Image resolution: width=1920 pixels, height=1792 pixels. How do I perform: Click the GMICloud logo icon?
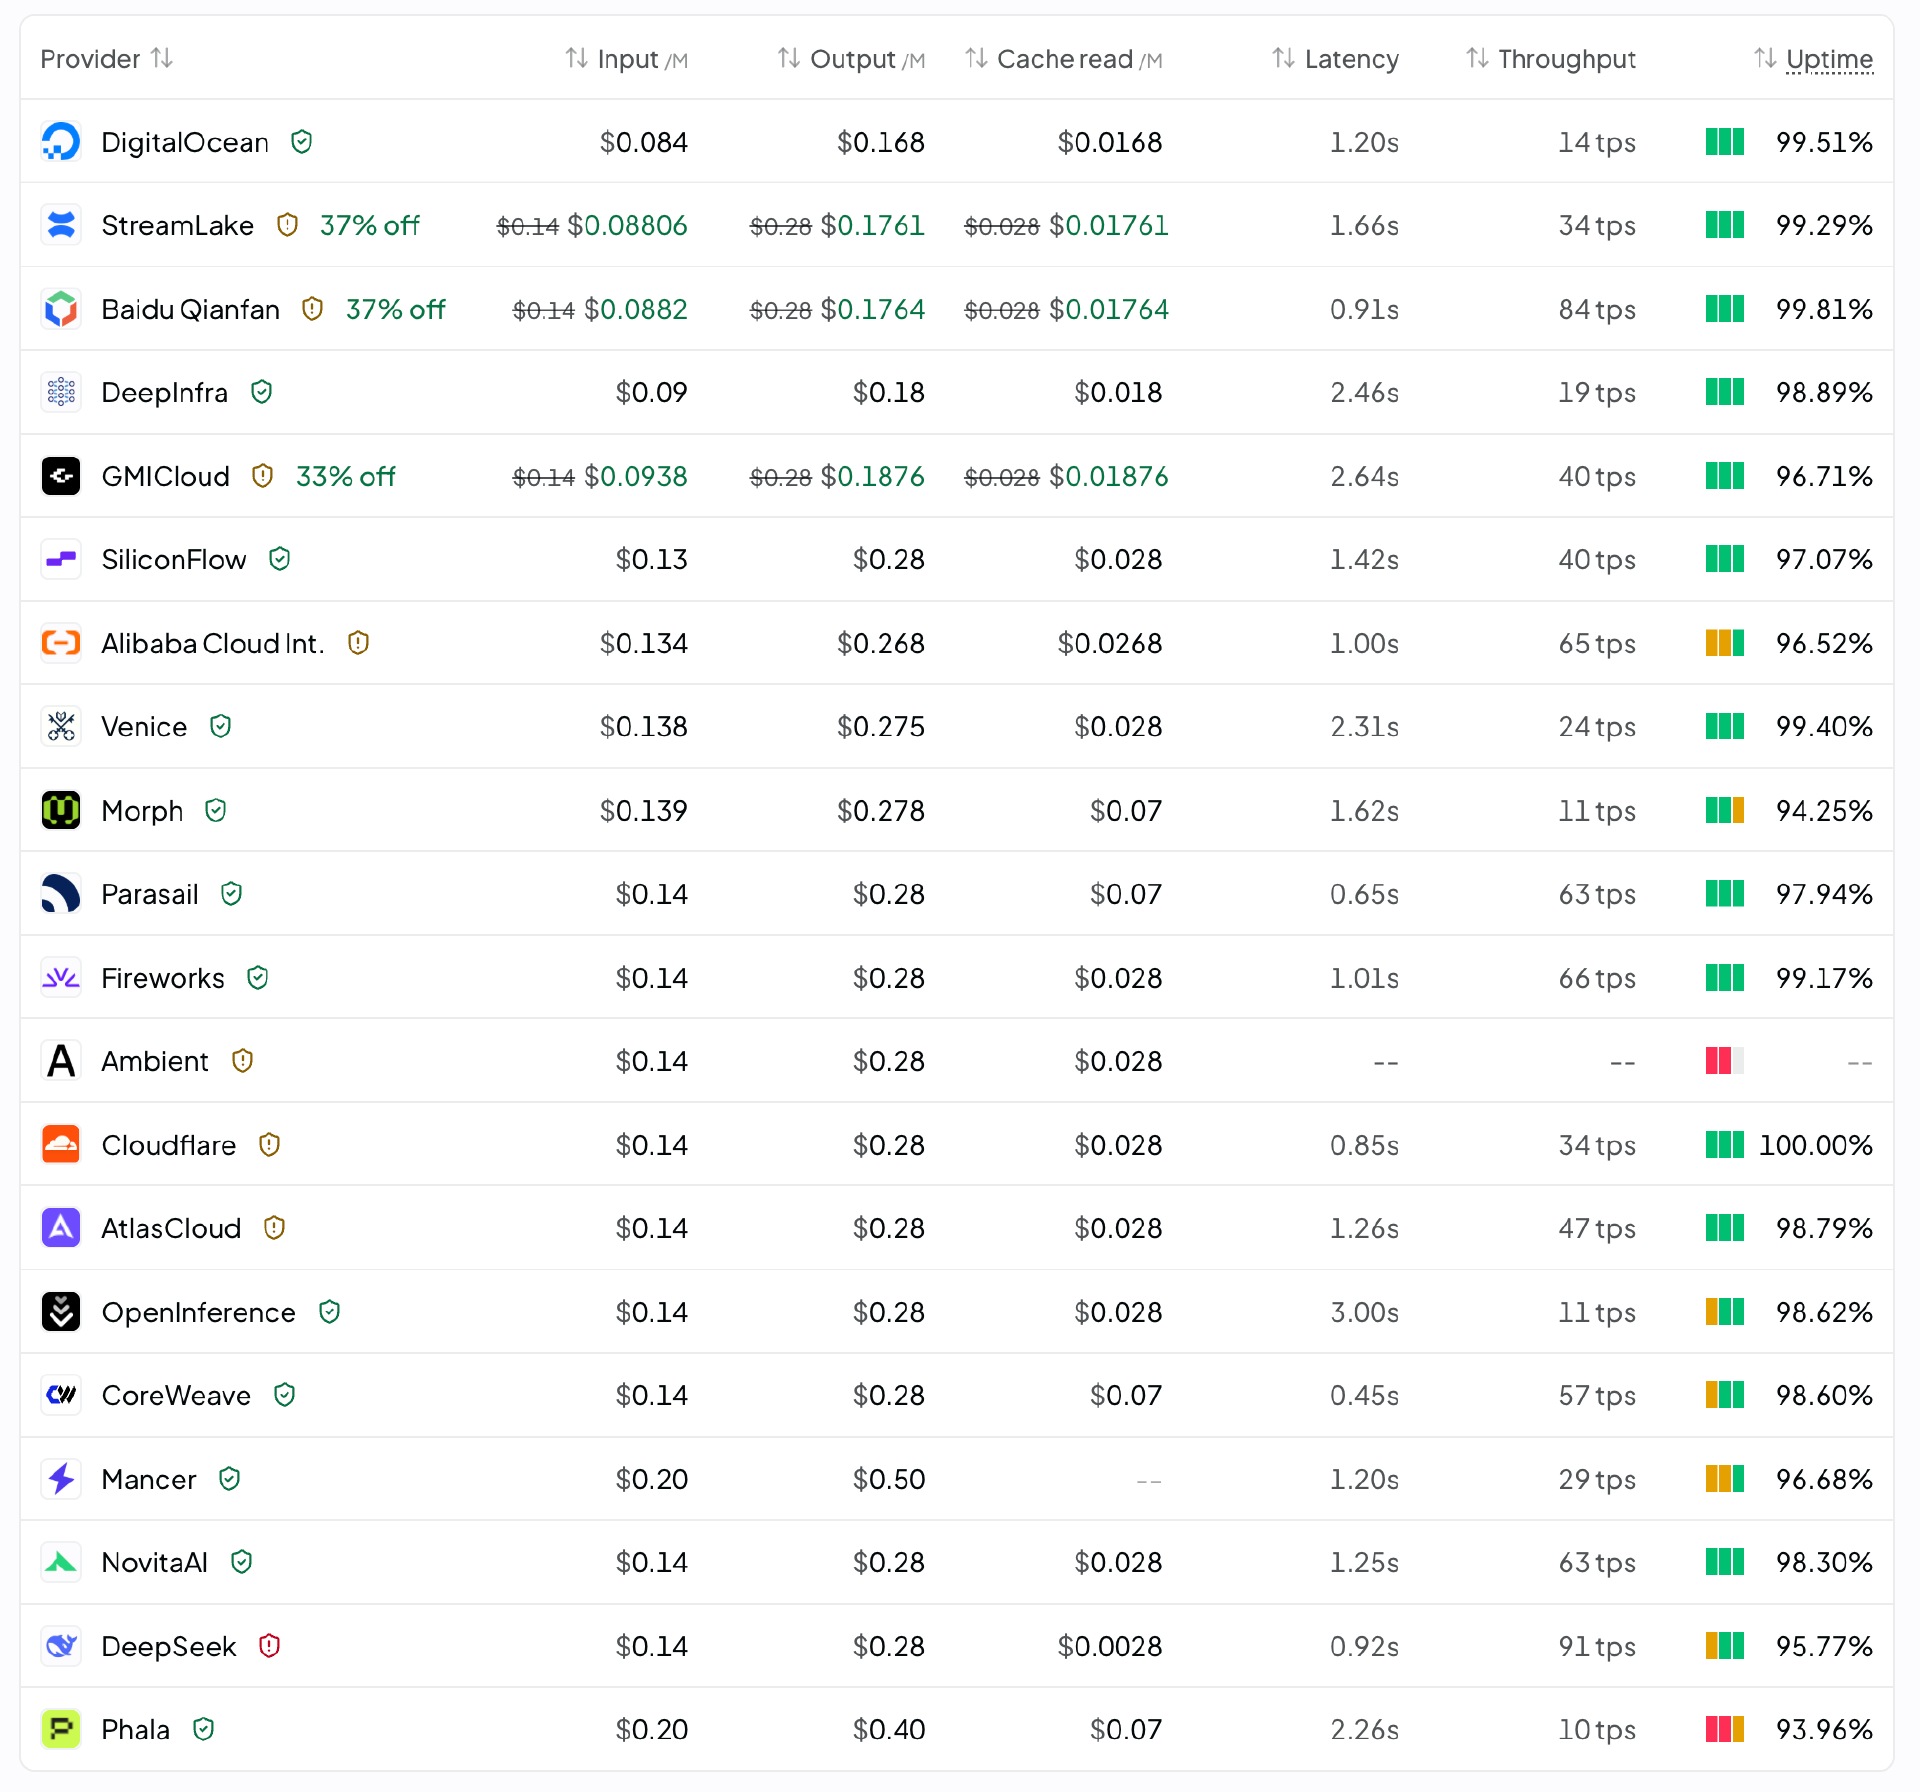pyautogui.click(x=61, y=476)
